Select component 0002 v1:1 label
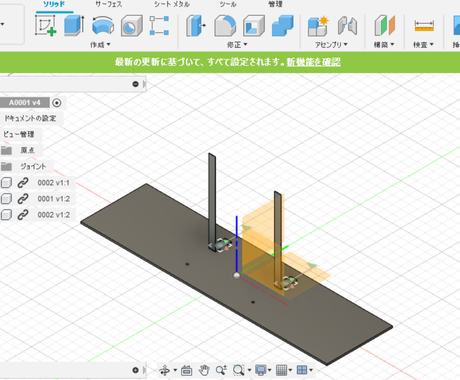The height and width of the screenshot is (380, 460). click(54, 183)
